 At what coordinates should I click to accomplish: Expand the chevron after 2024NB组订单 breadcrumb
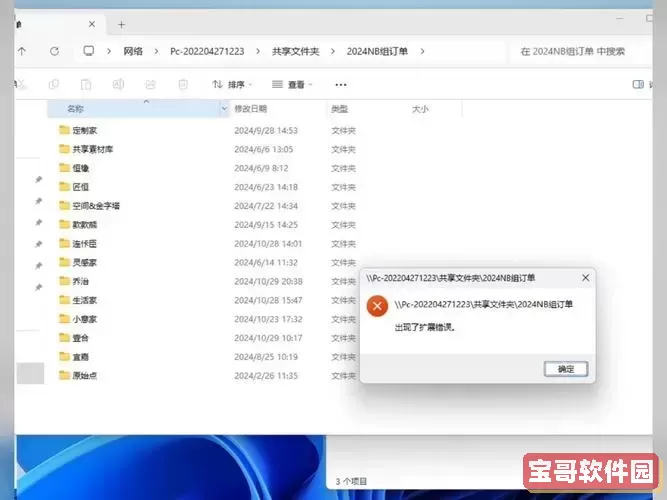tap(422, 51)
